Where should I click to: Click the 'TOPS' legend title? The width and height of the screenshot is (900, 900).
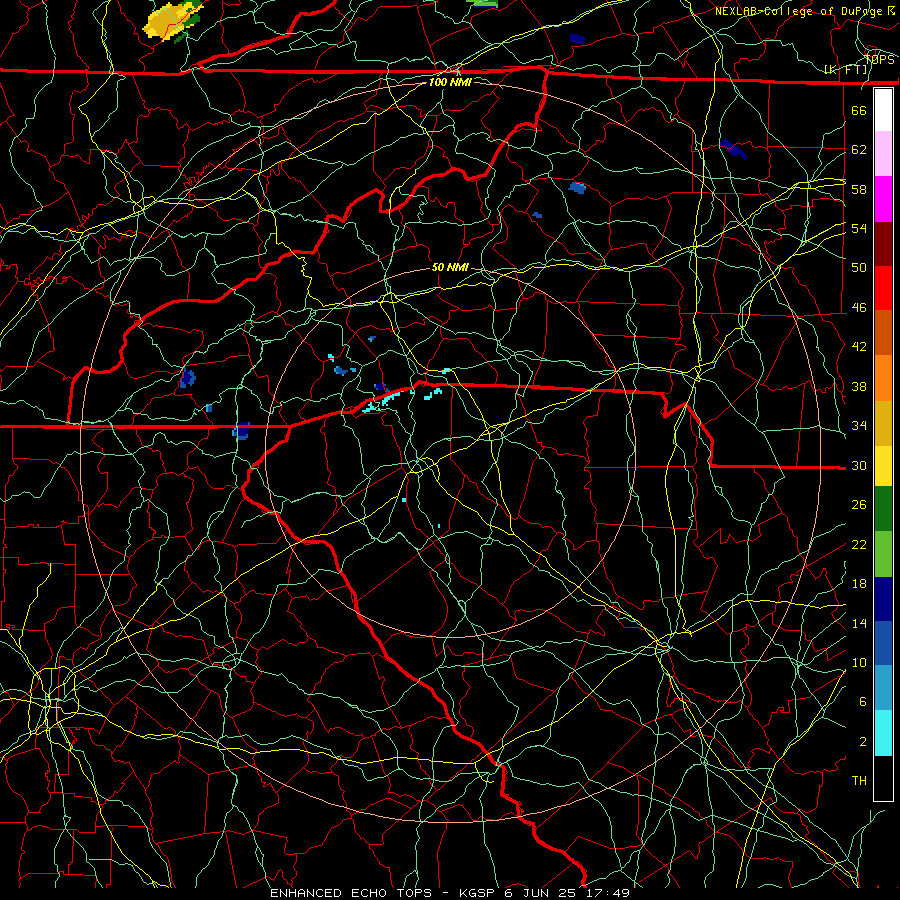point(879,60)
